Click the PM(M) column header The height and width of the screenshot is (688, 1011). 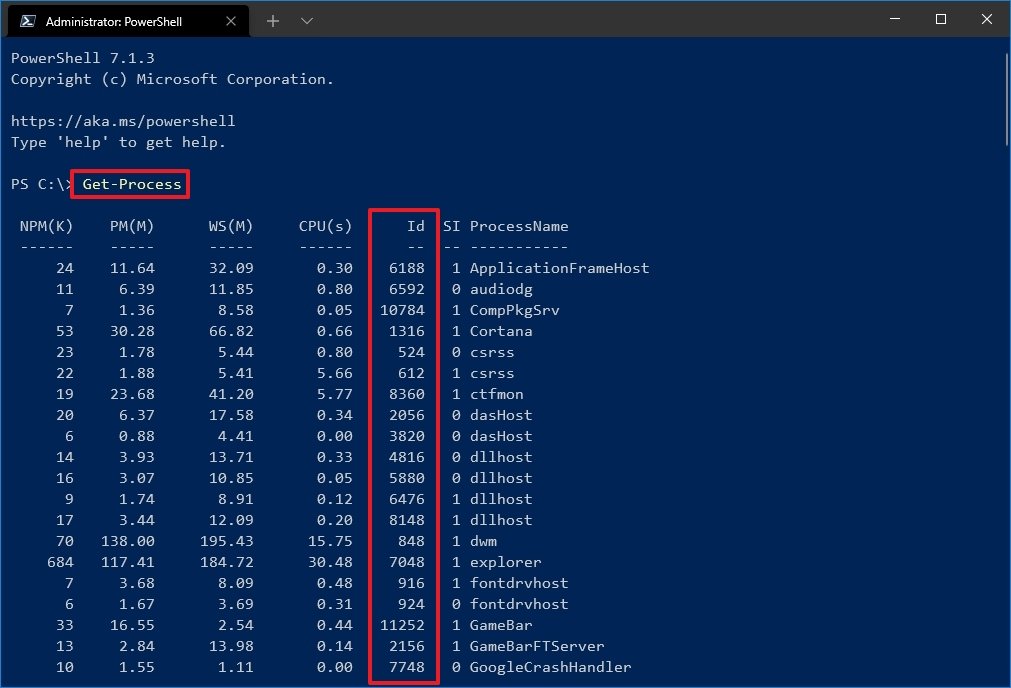click(x=132, y=226)
